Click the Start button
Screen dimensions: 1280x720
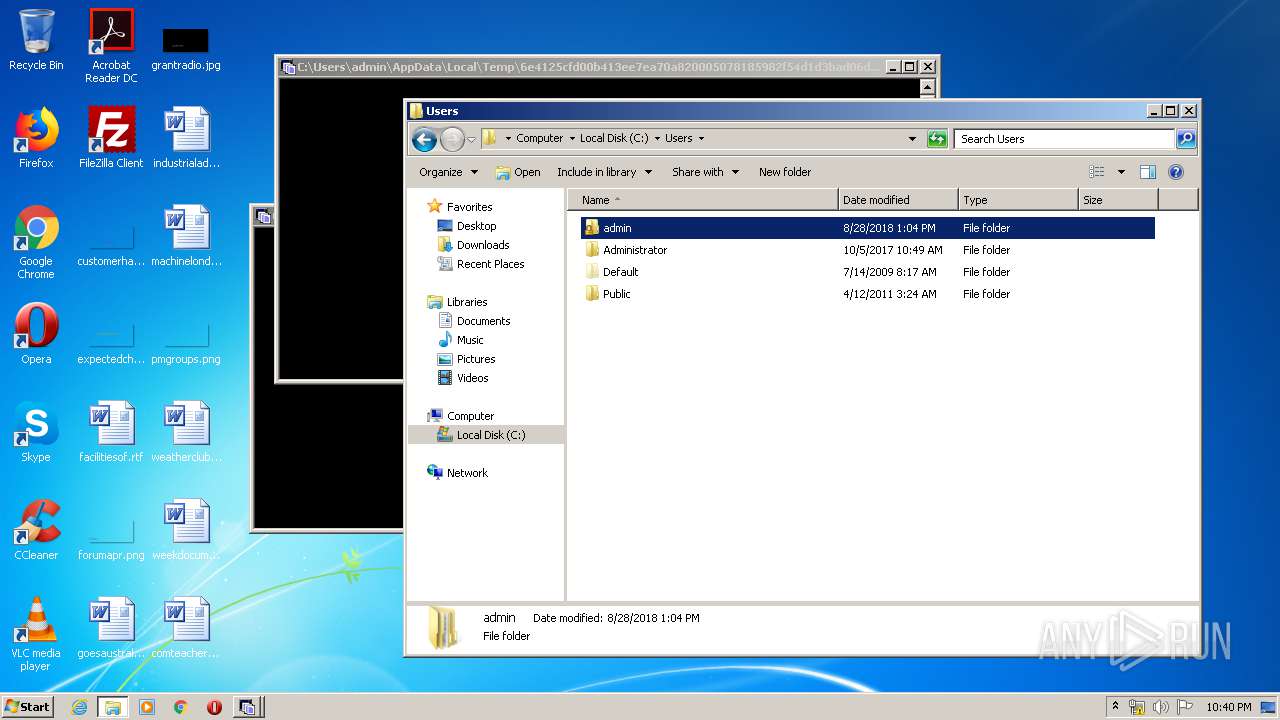coord(28,707)
